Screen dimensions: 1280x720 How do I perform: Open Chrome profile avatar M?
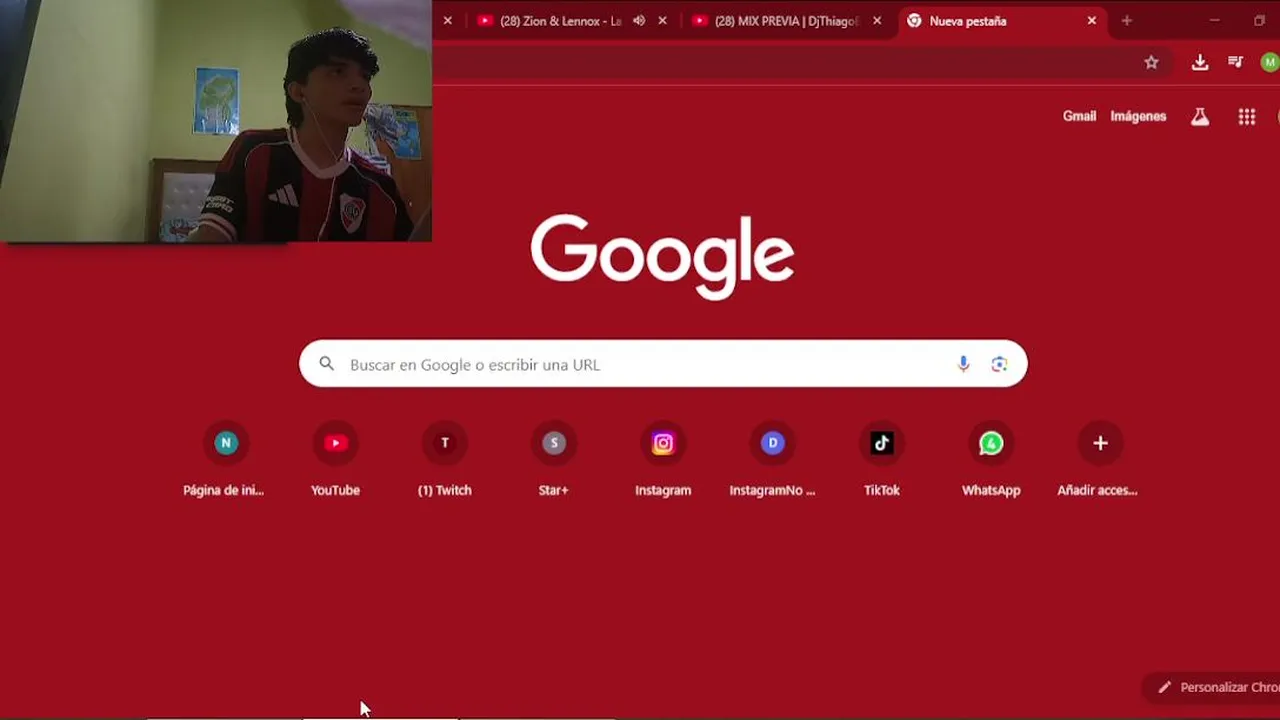pos(1270,62)
